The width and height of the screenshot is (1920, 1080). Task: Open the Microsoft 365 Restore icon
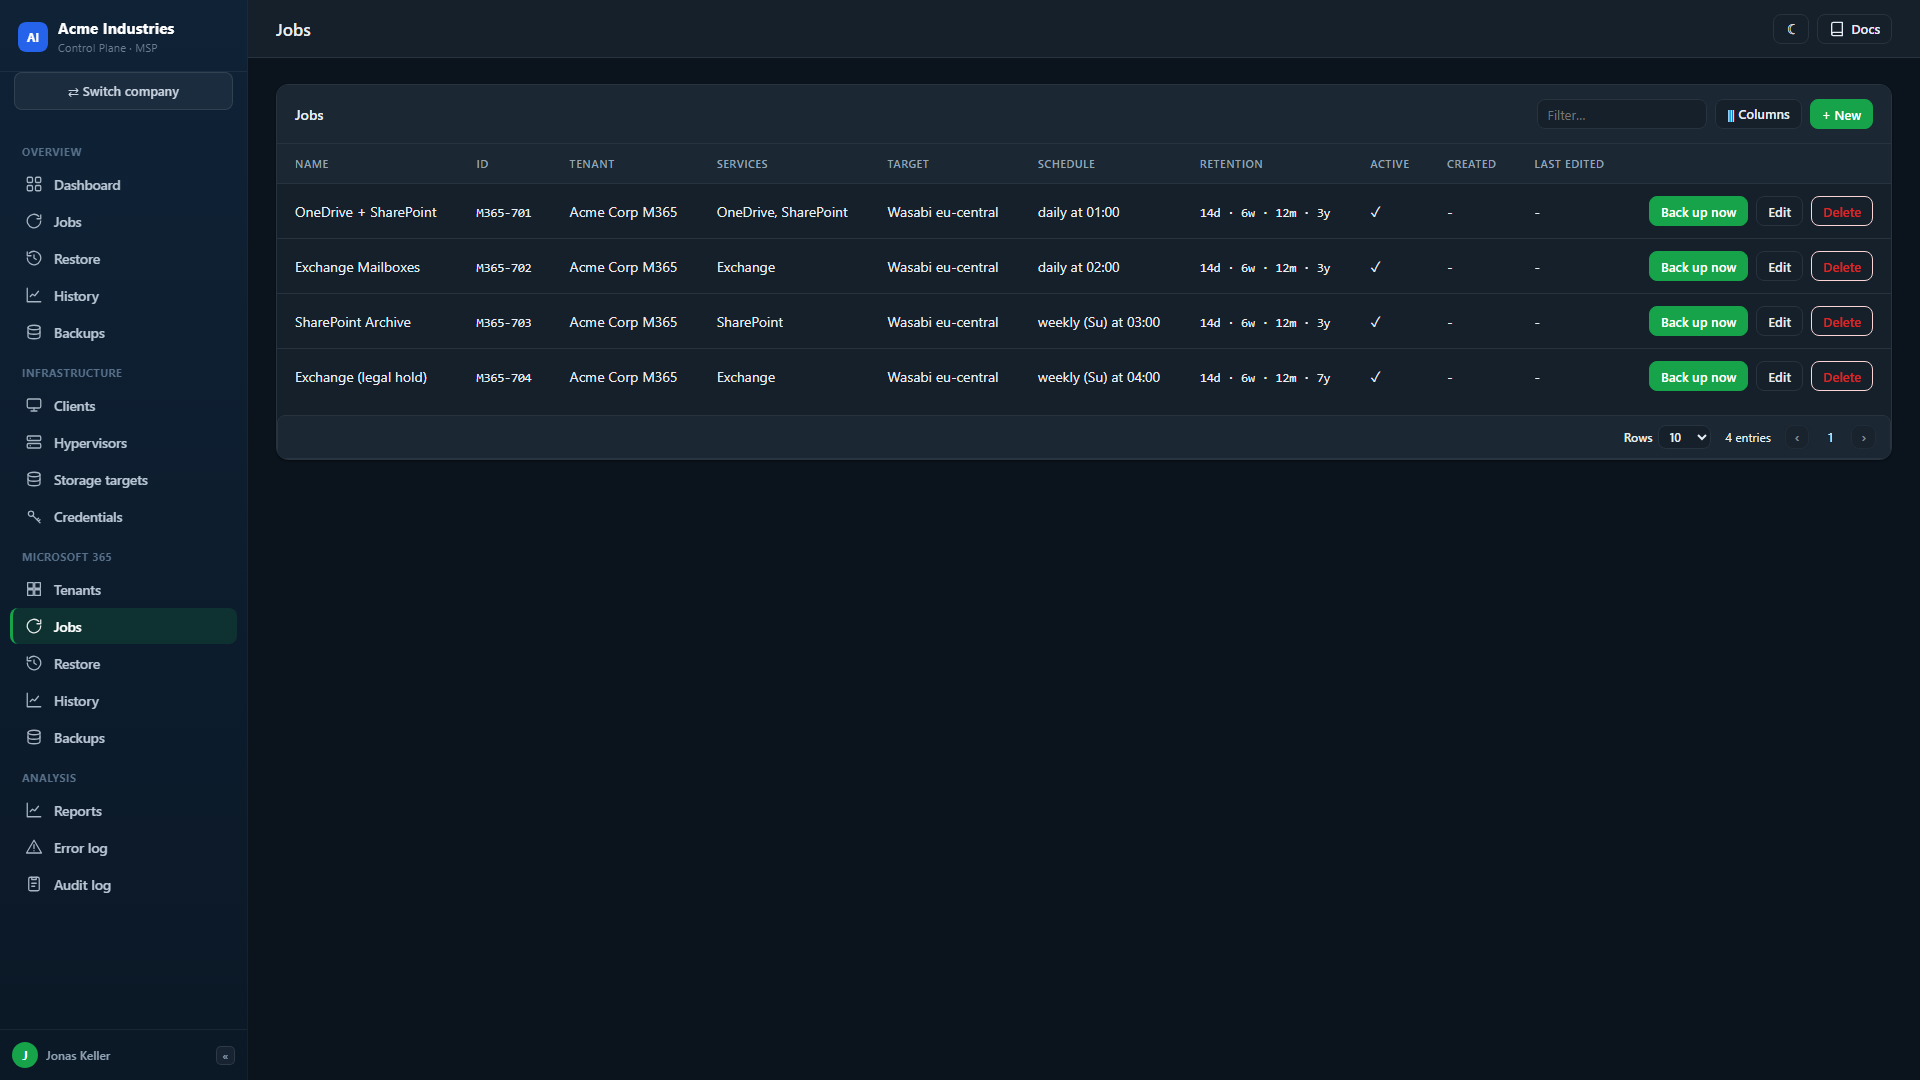click(34, 664)
